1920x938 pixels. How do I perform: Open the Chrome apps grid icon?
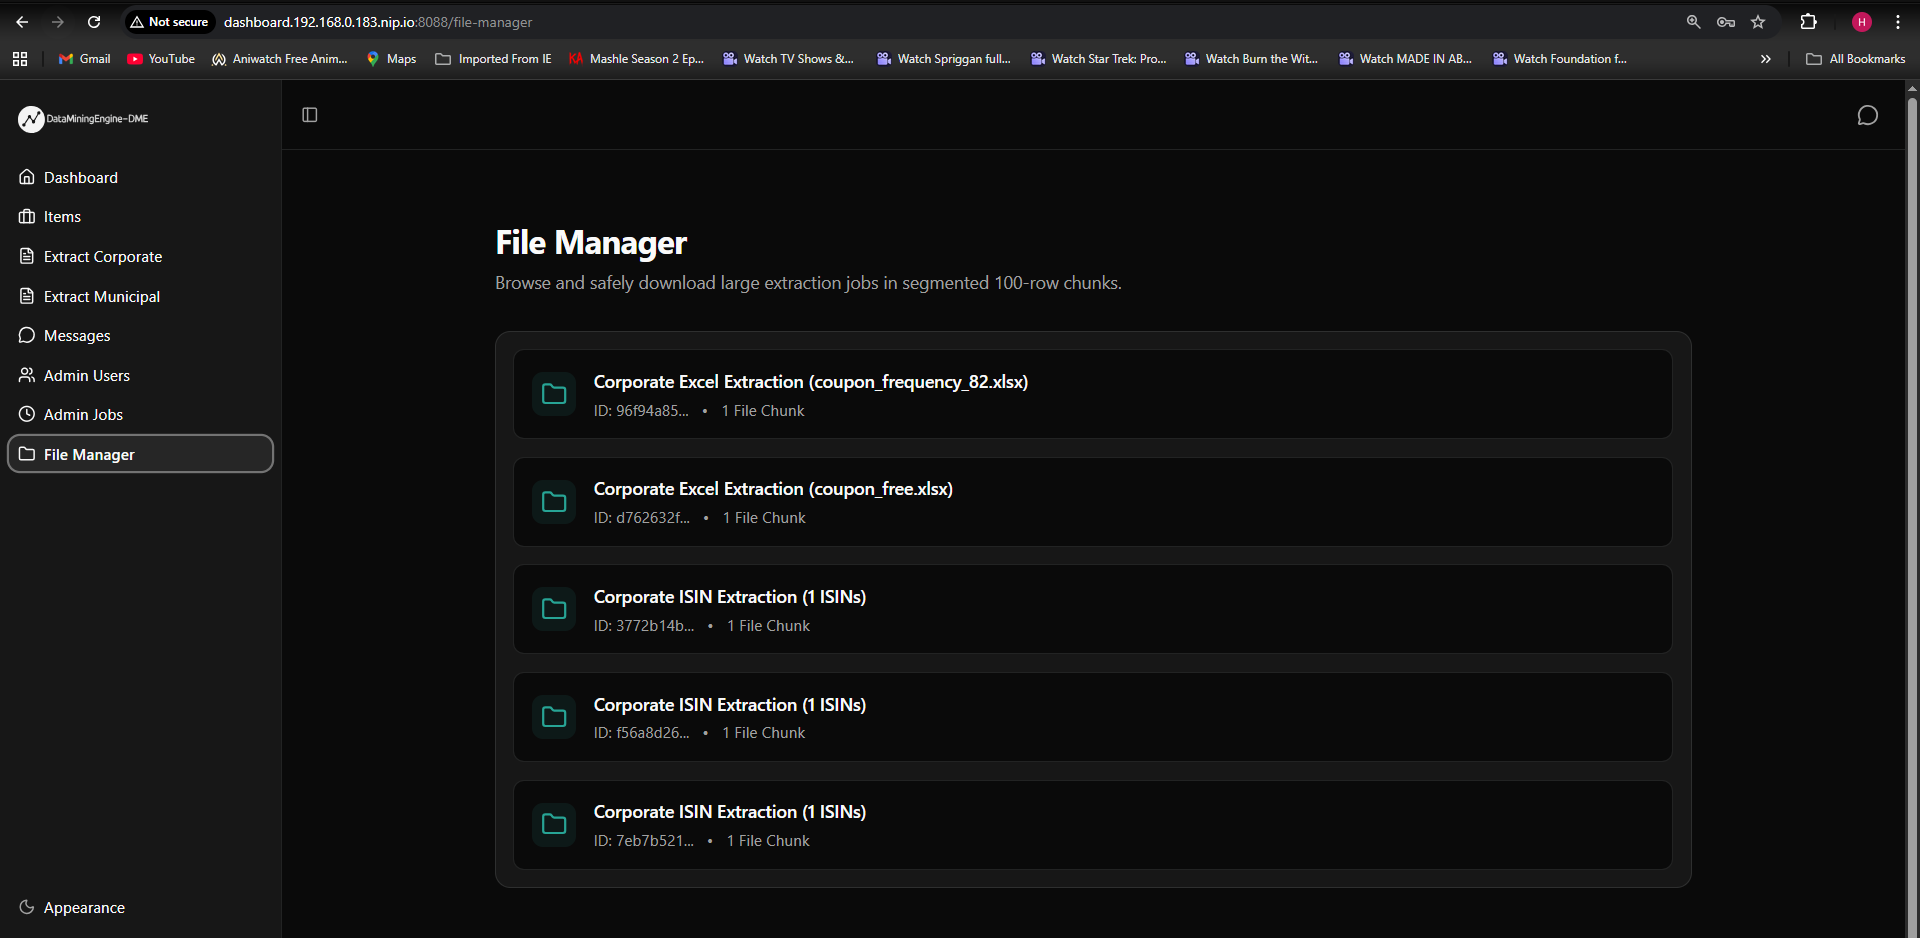pos(20,59)
